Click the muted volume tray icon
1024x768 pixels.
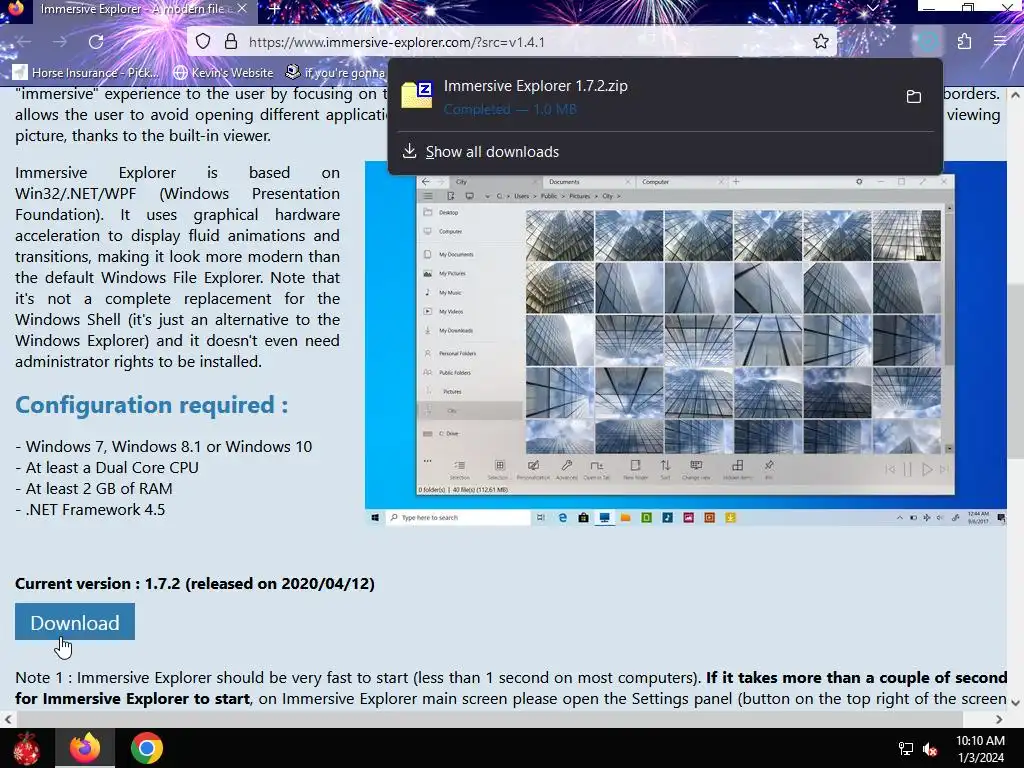(x=930, y=748)
